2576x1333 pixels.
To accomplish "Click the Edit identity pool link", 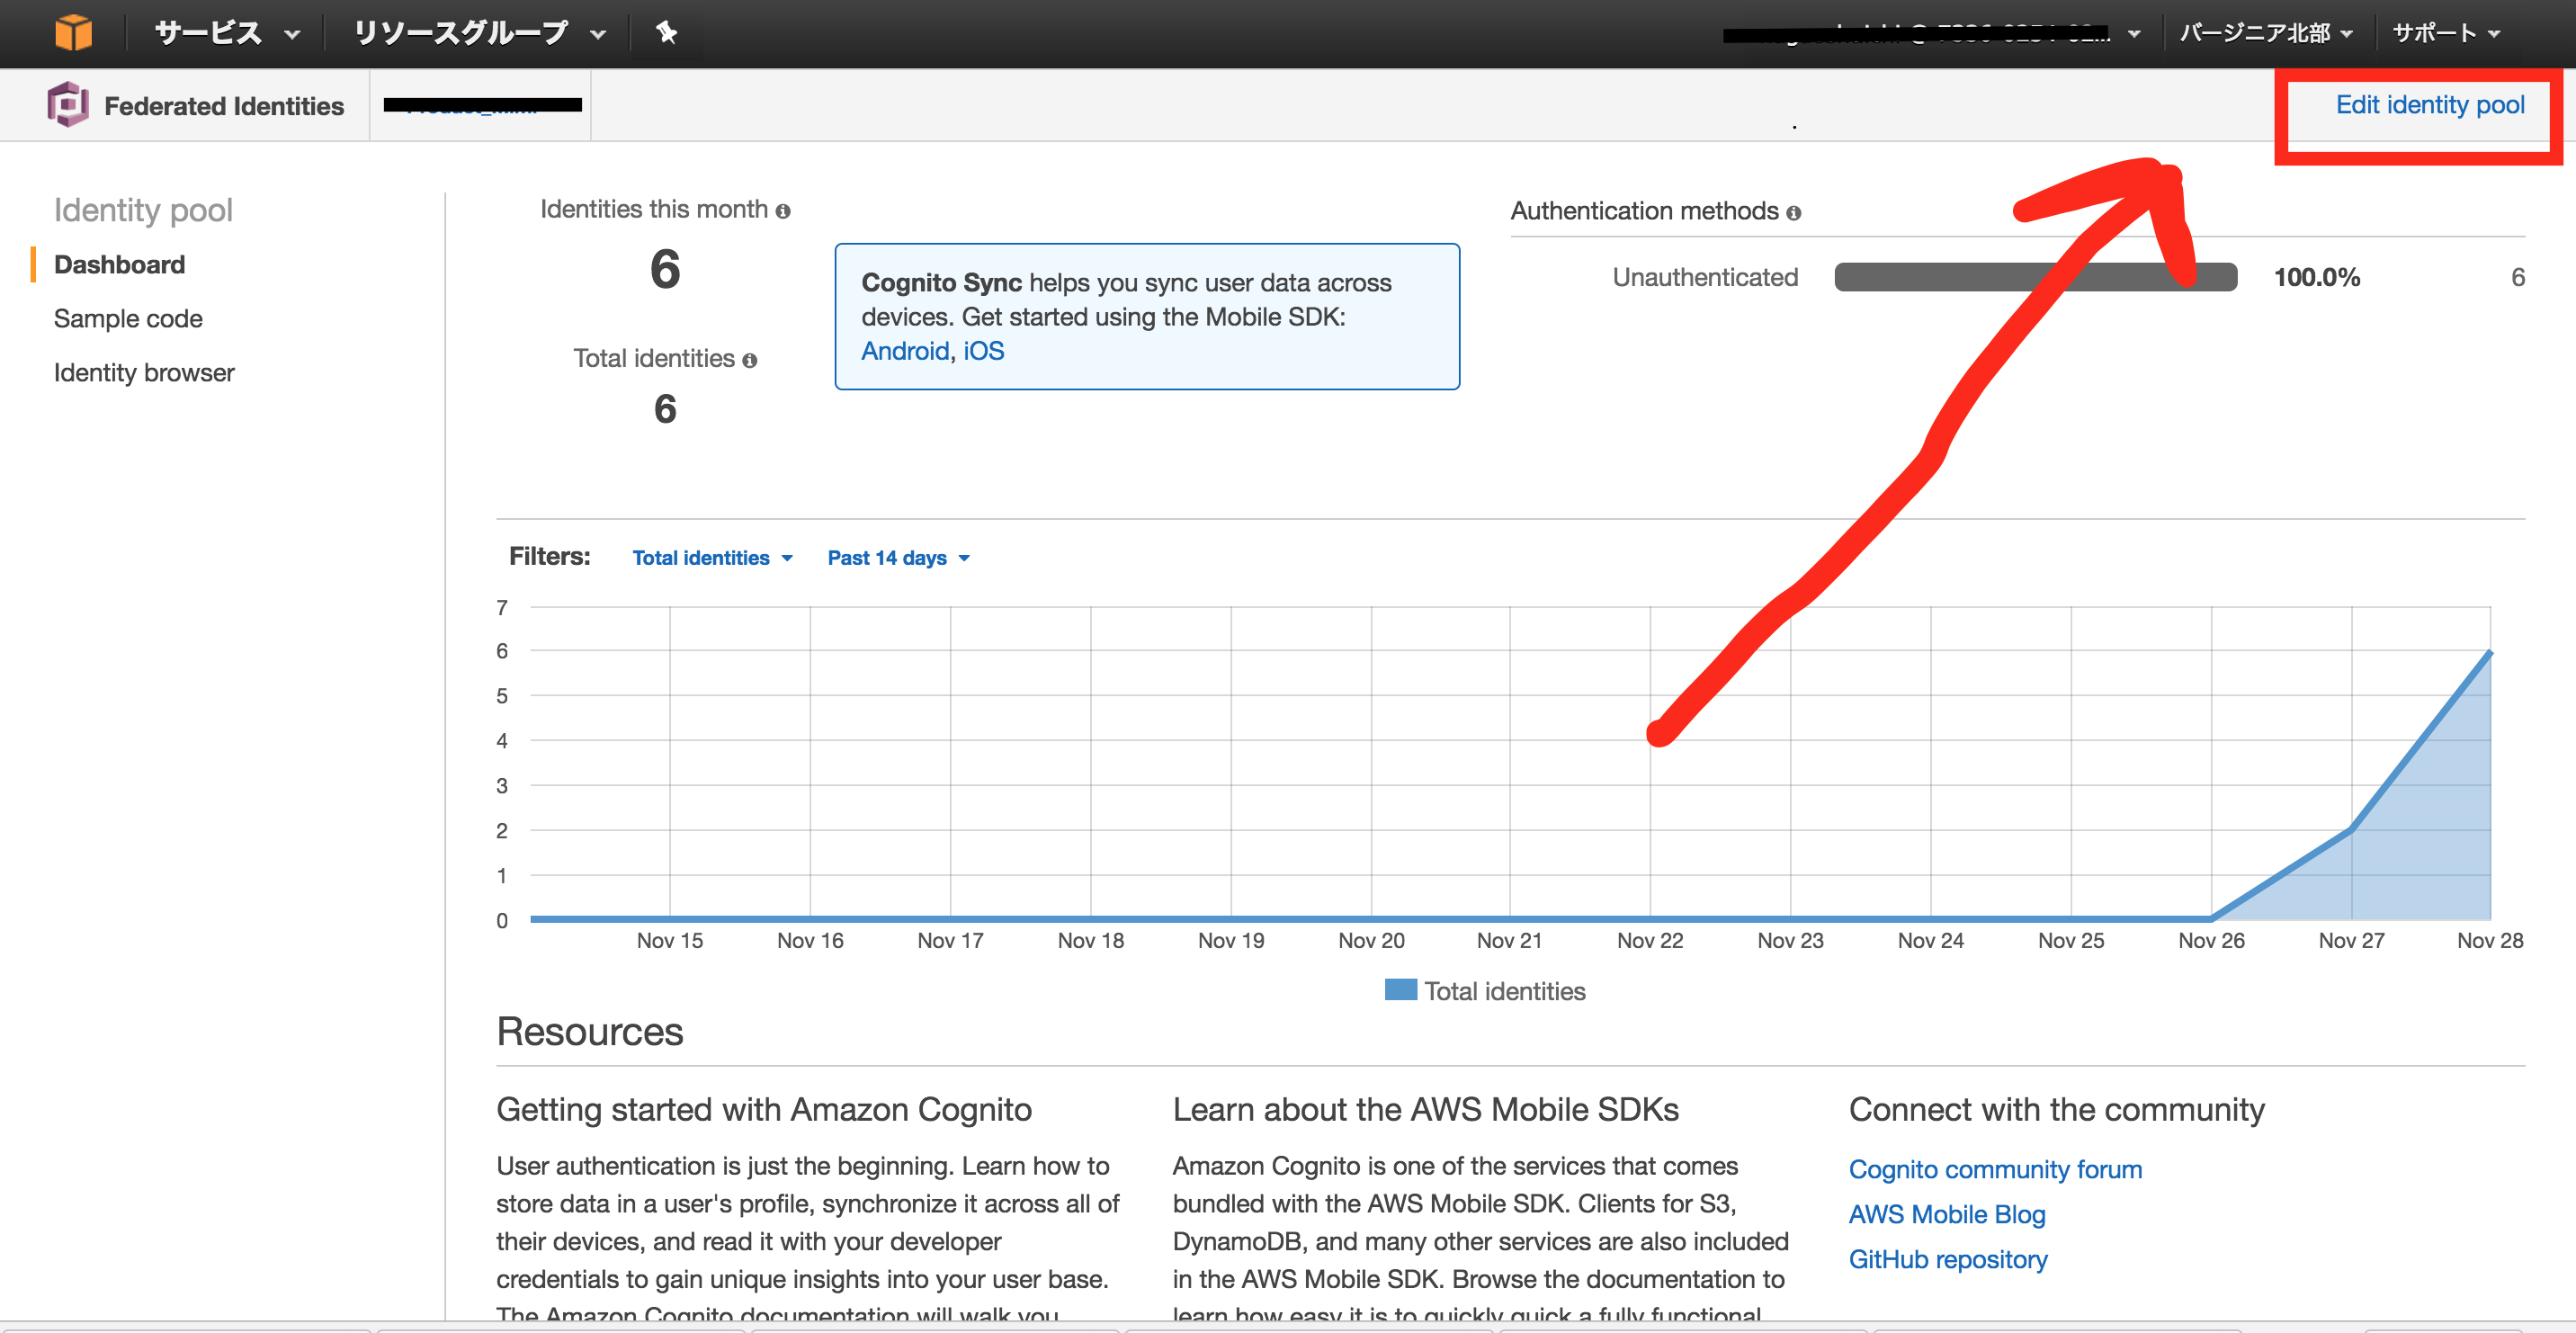I will pos(2430,104).
